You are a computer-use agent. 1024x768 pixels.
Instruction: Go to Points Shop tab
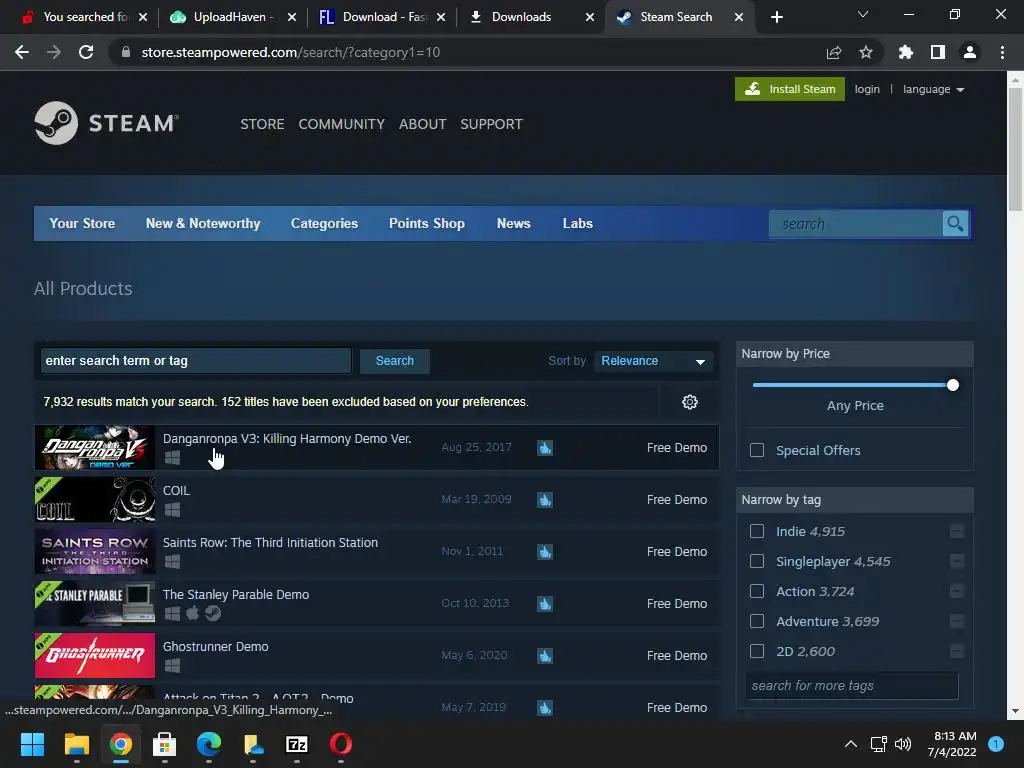427,223
